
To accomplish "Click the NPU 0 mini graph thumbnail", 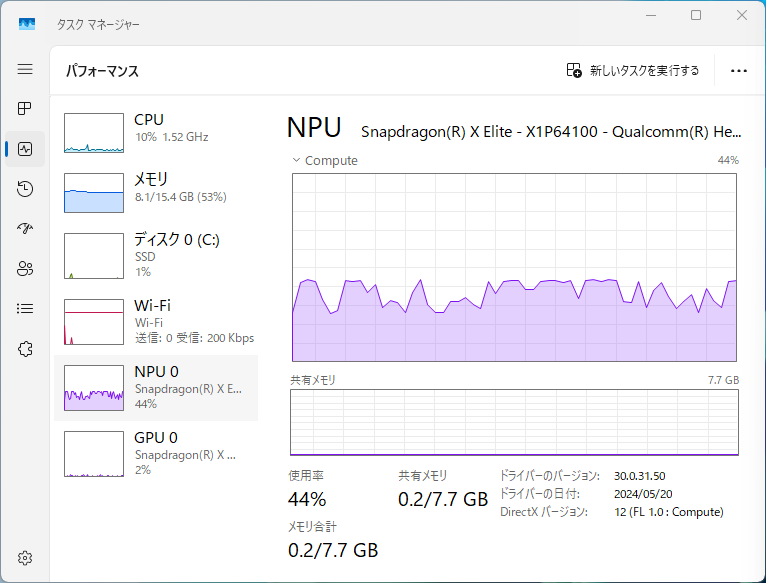I will pos(94,387).
